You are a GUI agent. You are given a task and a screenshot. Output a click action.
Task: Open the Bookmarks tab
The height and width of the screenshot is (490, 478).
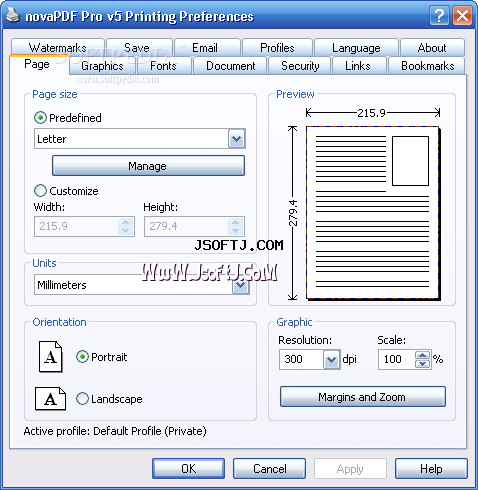[x=428, y=66]
